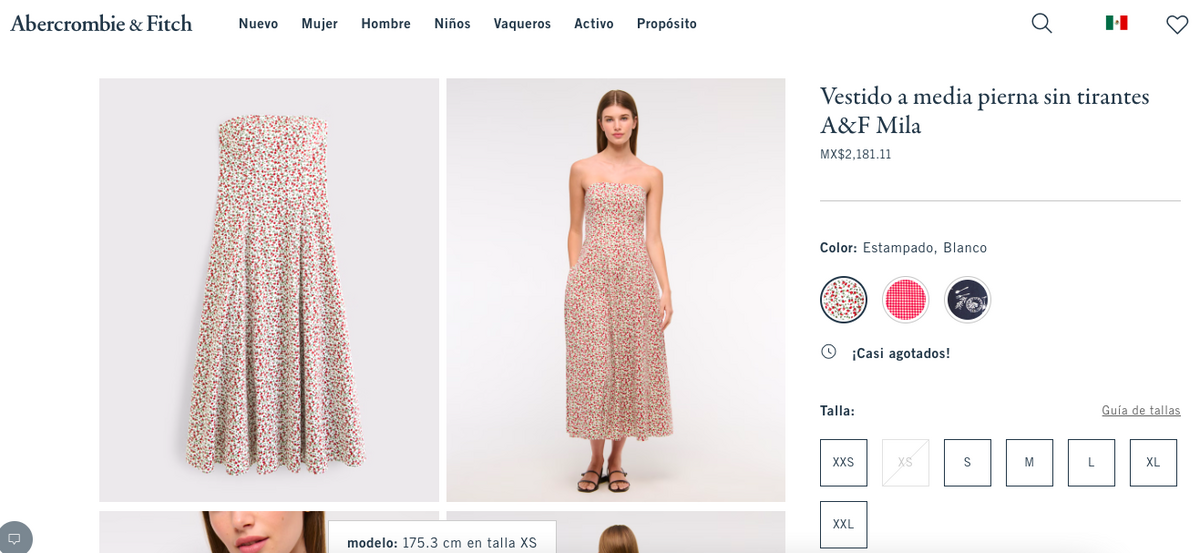Open the search magnifier icon

(x=1041, y=23)
